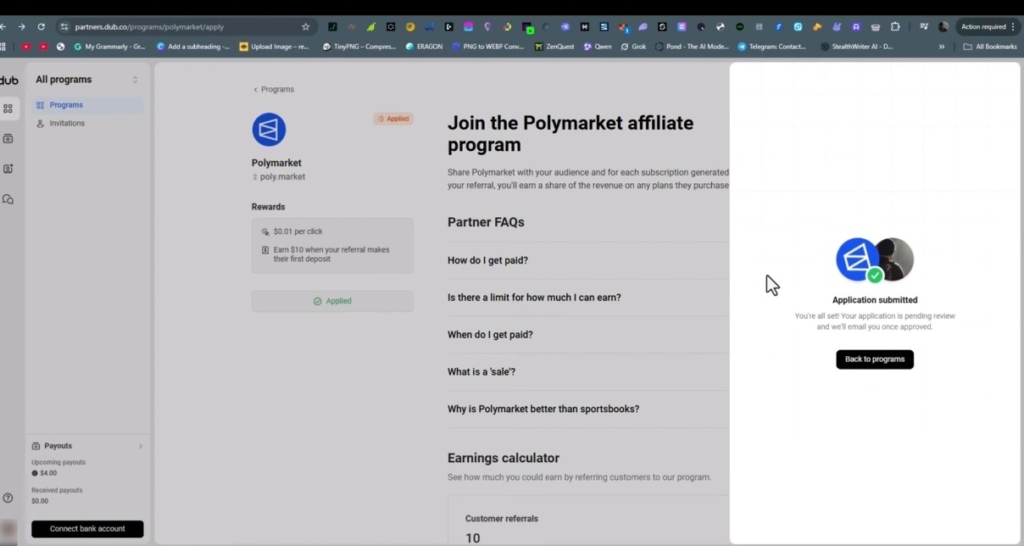The height and width of the screenshot is (546, 1024).
Task: Click the partner profile icon in left rail
Action: [8, 169]
